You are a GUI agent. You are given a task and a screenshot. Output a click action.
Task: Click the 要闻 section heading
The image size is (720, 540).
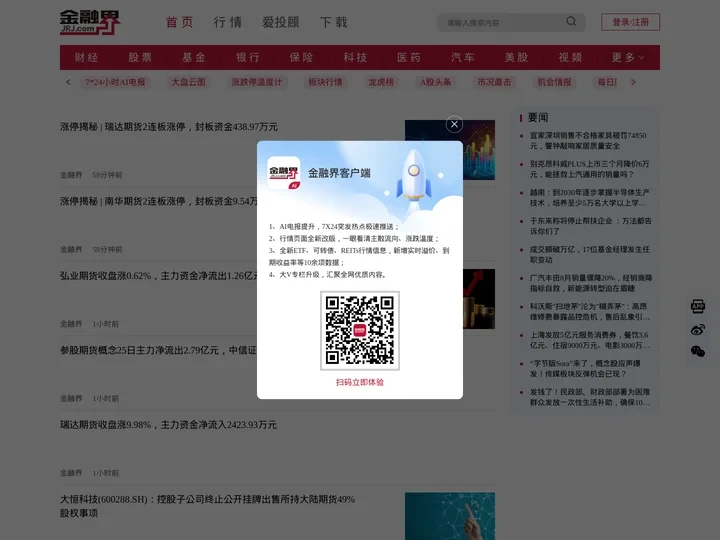[538, 118]
